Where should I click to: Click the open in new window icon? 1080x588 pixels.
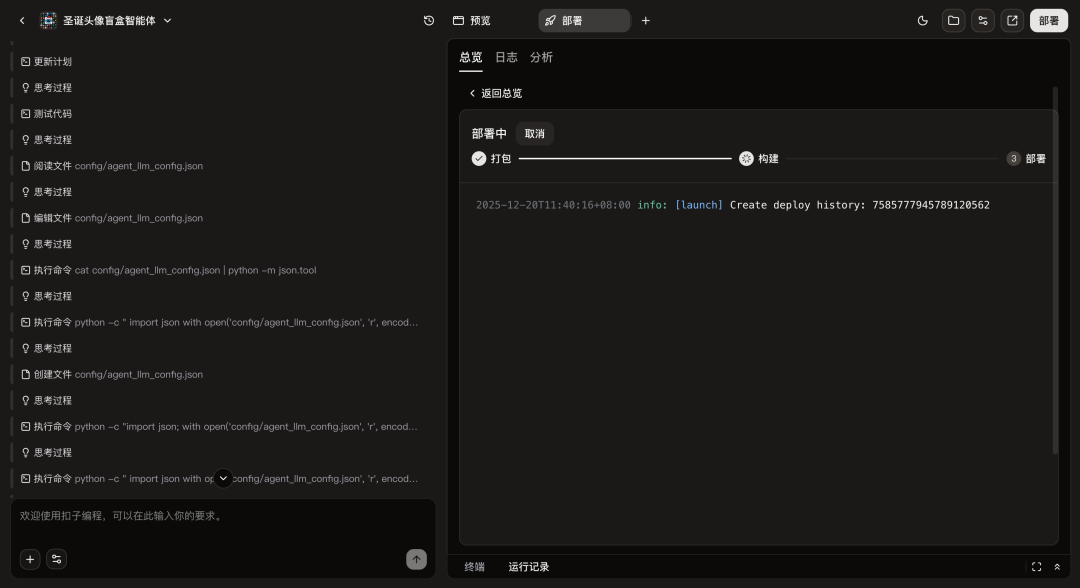pyautogui.click(x=1012, y=20)
